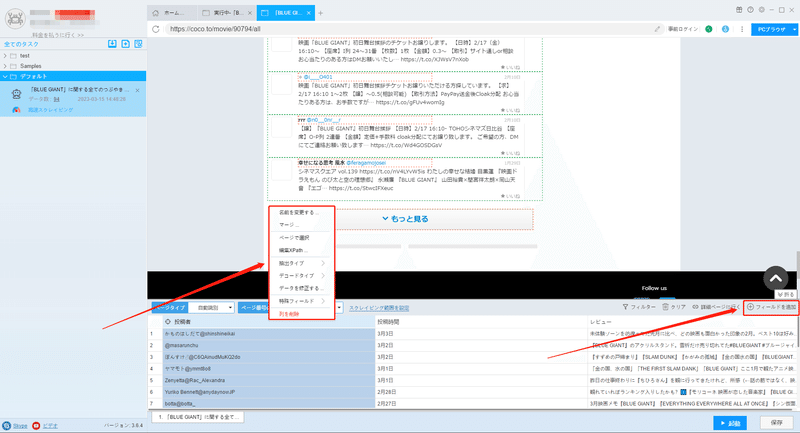This screenshot has width=800, height=433.
Task: Click 詳細ページに行く button
Action: tap(715, 307)
